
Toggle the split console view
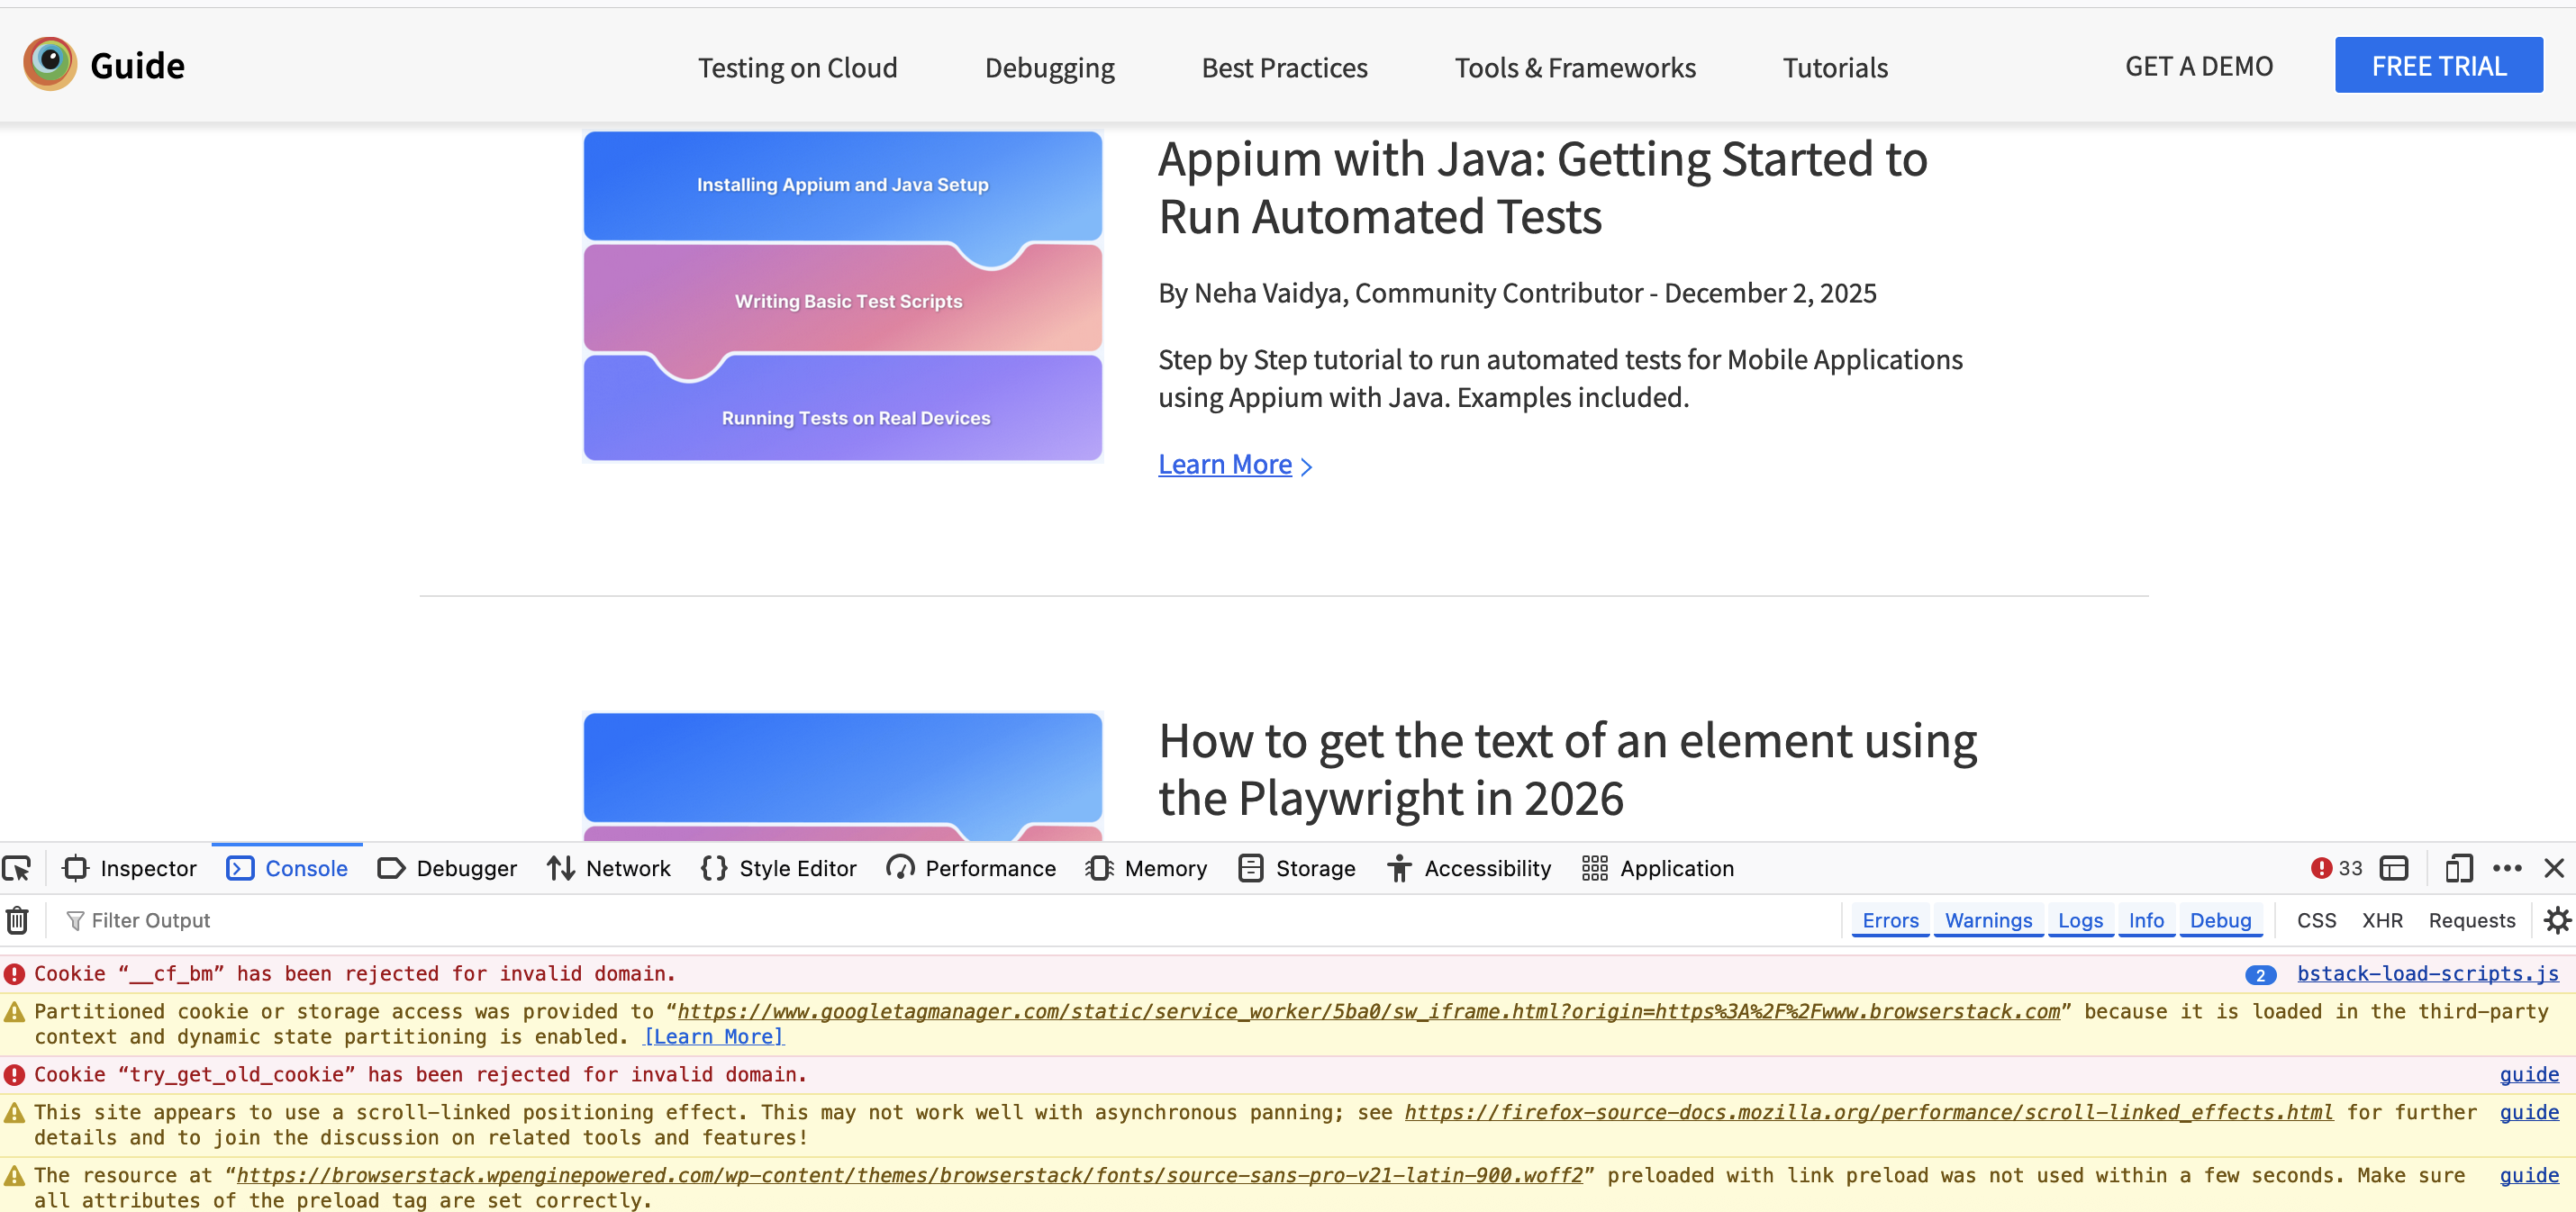[x=2396, y=868]
